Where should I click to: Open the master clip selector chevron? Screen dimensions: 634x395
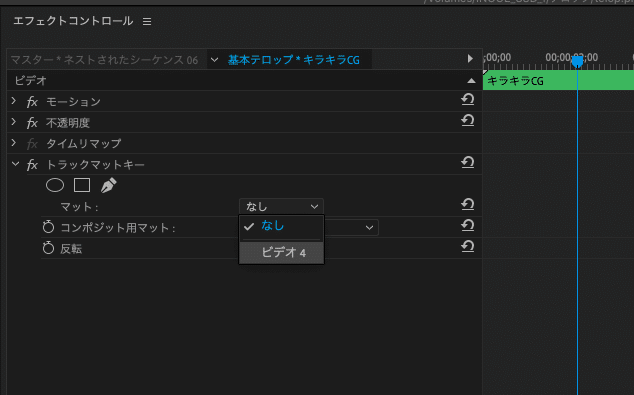pyautogui.click(x=214, y=60)
